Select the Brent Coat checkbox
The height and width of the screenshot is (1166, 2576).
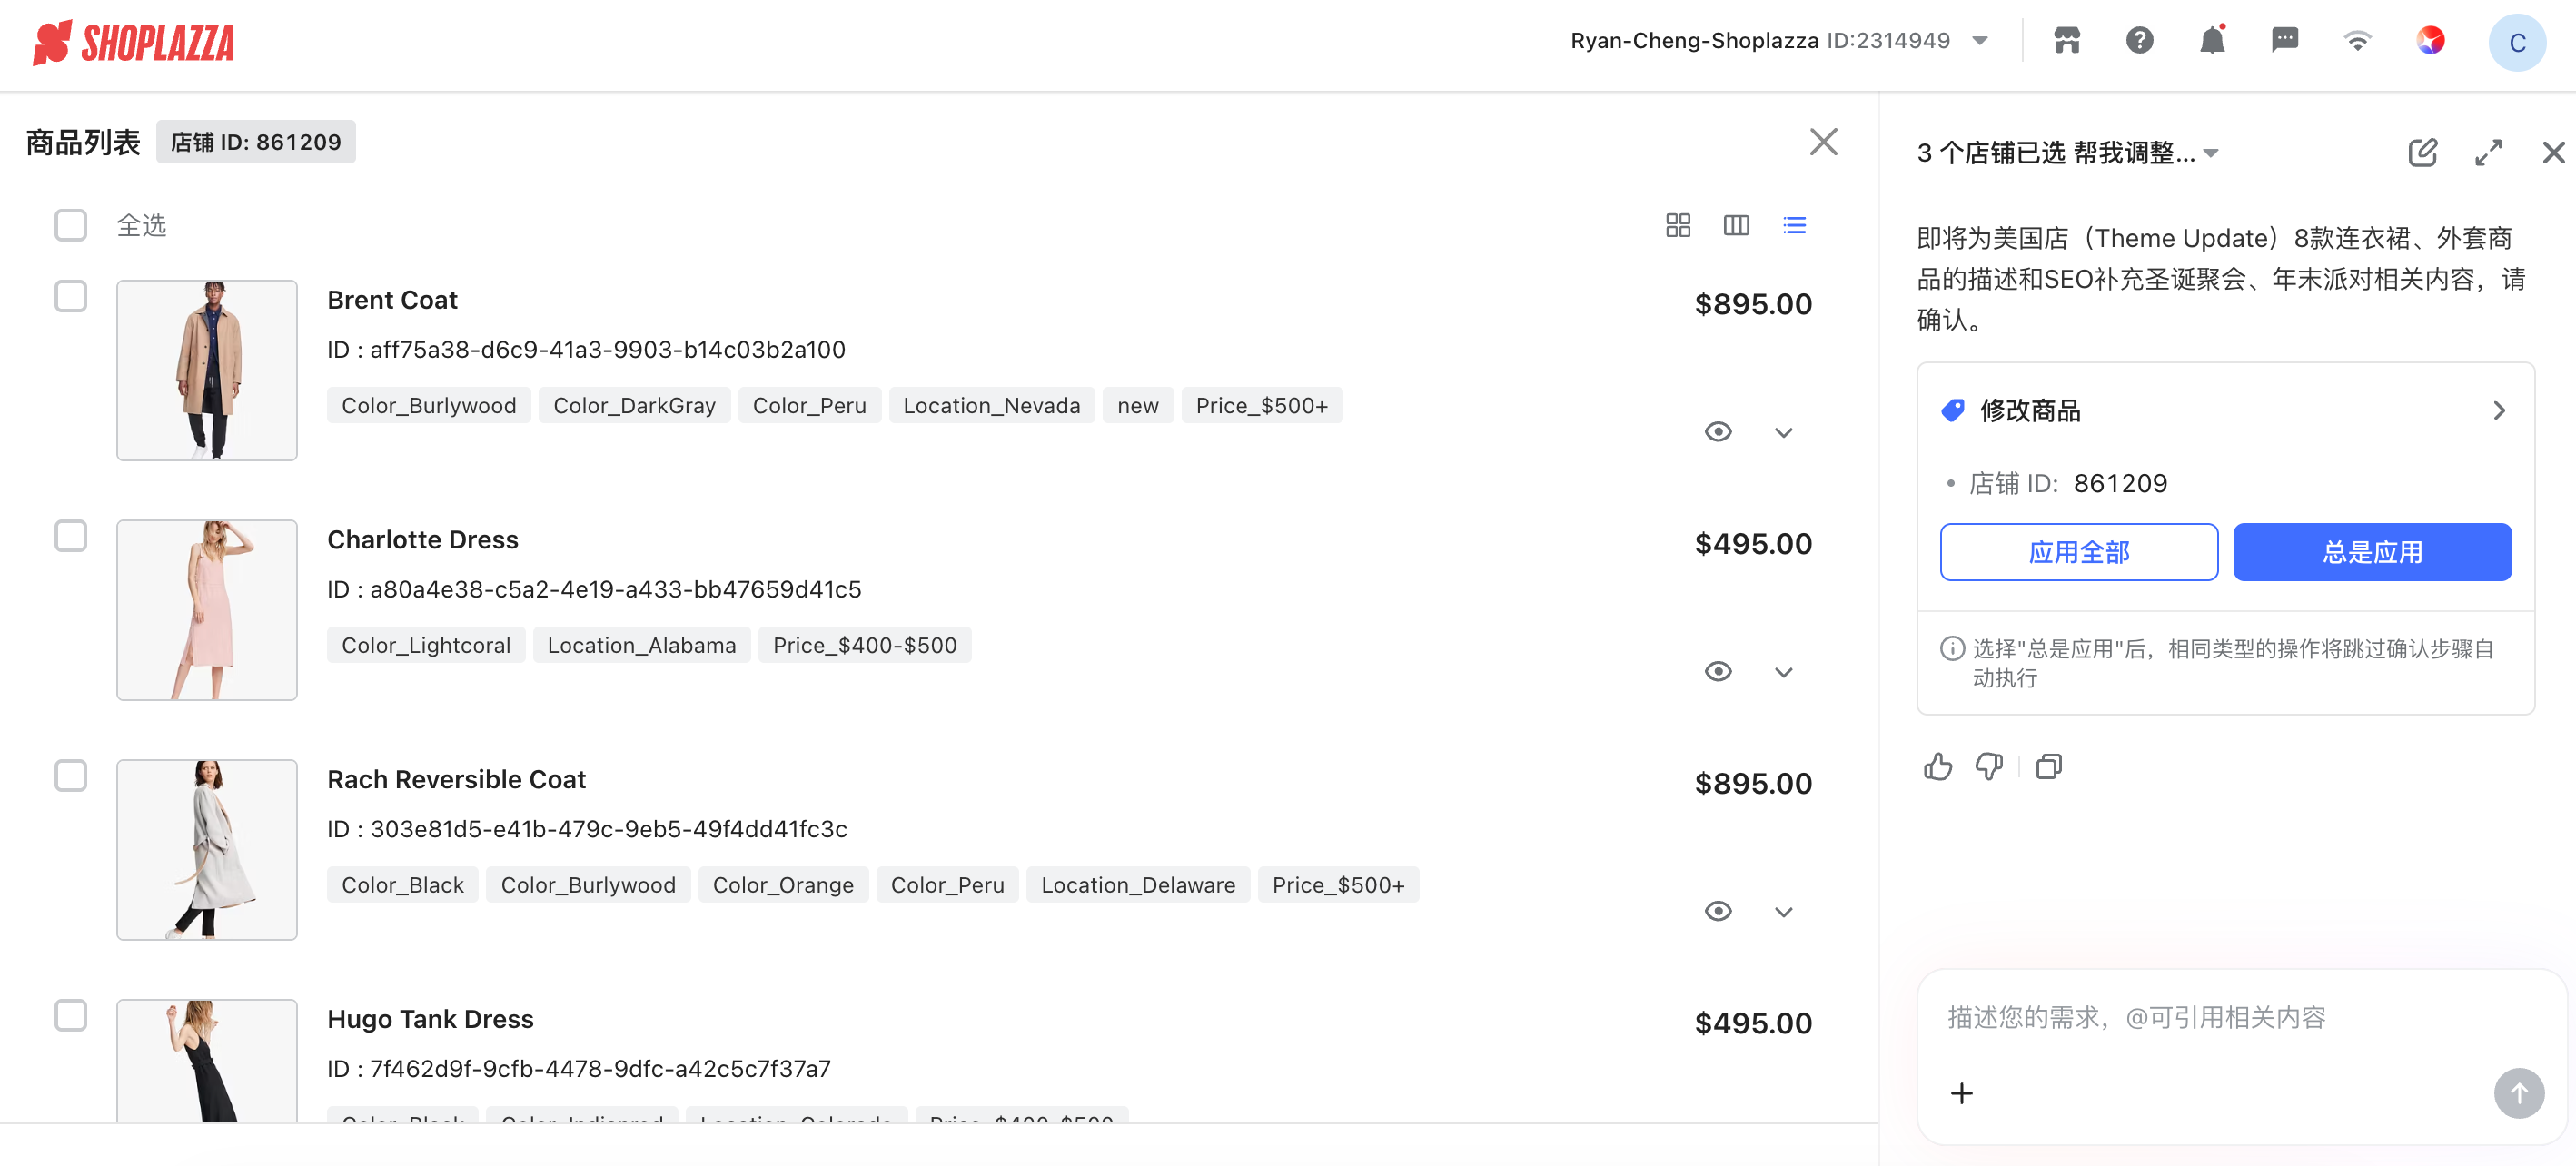tap(70, 296)
